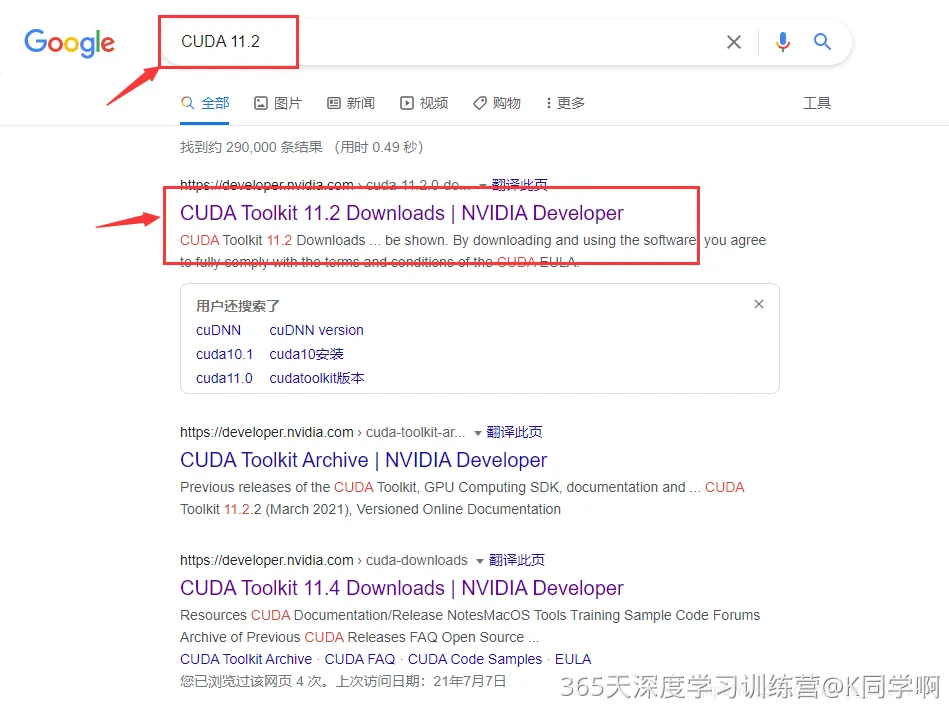The image size is (949, 708).
Task: Click the cuda11.0 related search
Action: pyautogui.click(x=225, y=378)
